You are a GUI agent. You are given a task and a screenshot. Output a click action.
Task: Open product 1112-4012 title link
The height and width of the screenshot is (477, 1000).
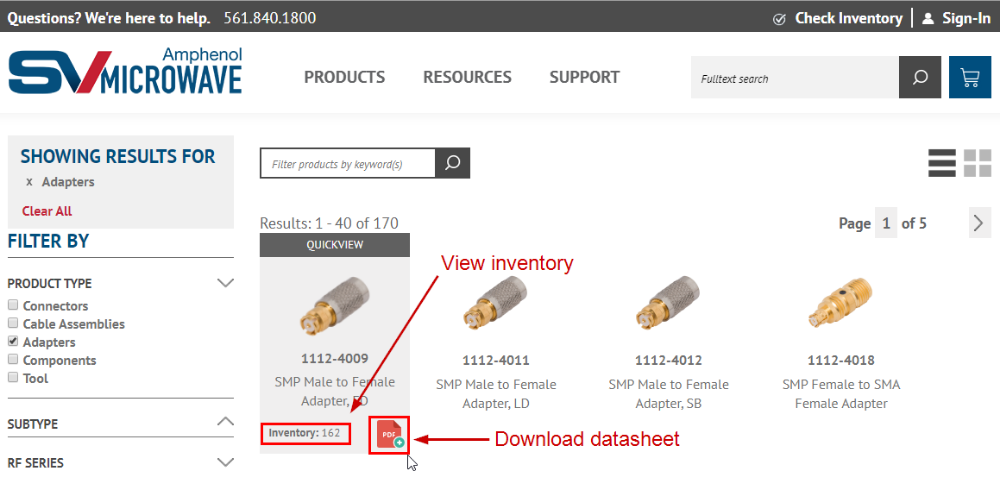point(668,360)
